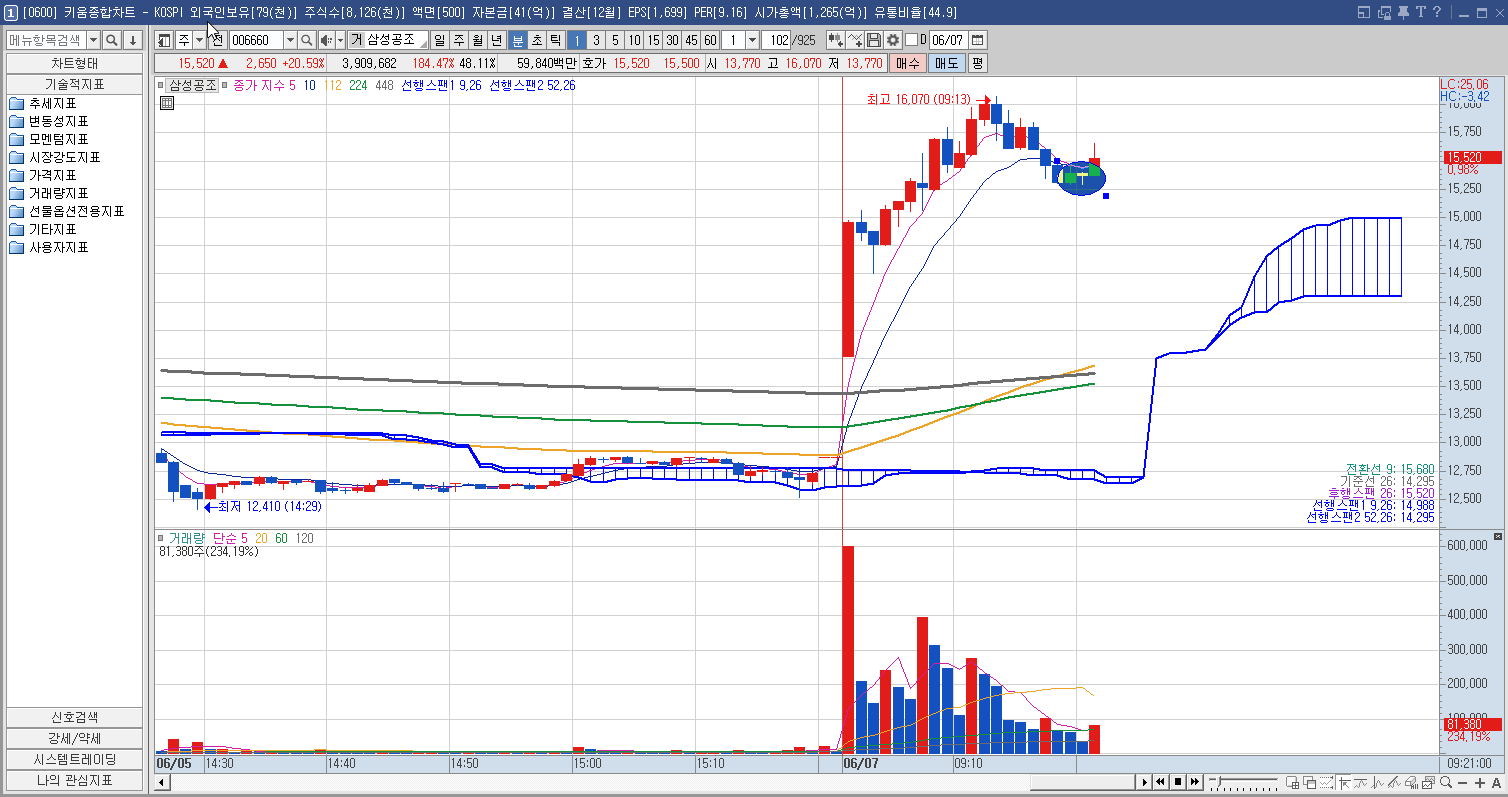
Task: Open the calendar date picker icon
Action: (977, 40)
